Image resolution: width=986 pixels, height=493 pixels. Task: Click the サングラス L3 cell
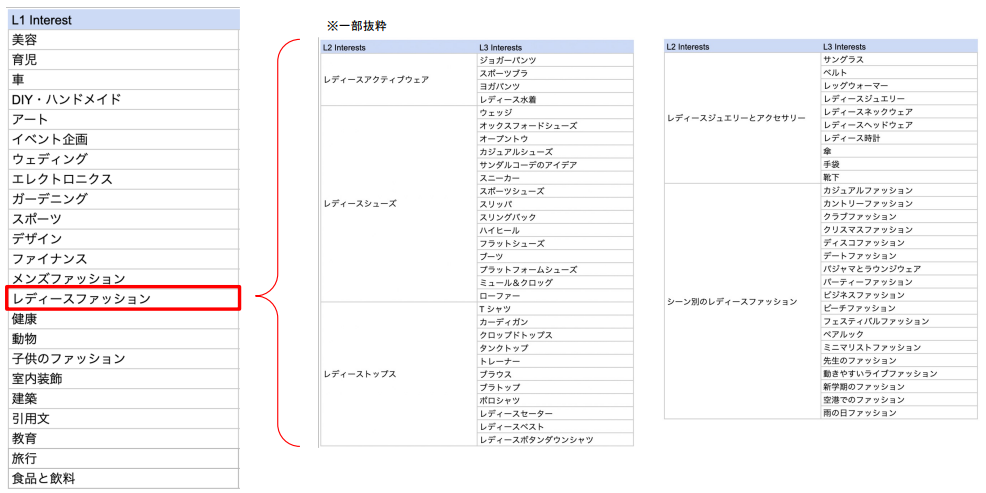843,60
